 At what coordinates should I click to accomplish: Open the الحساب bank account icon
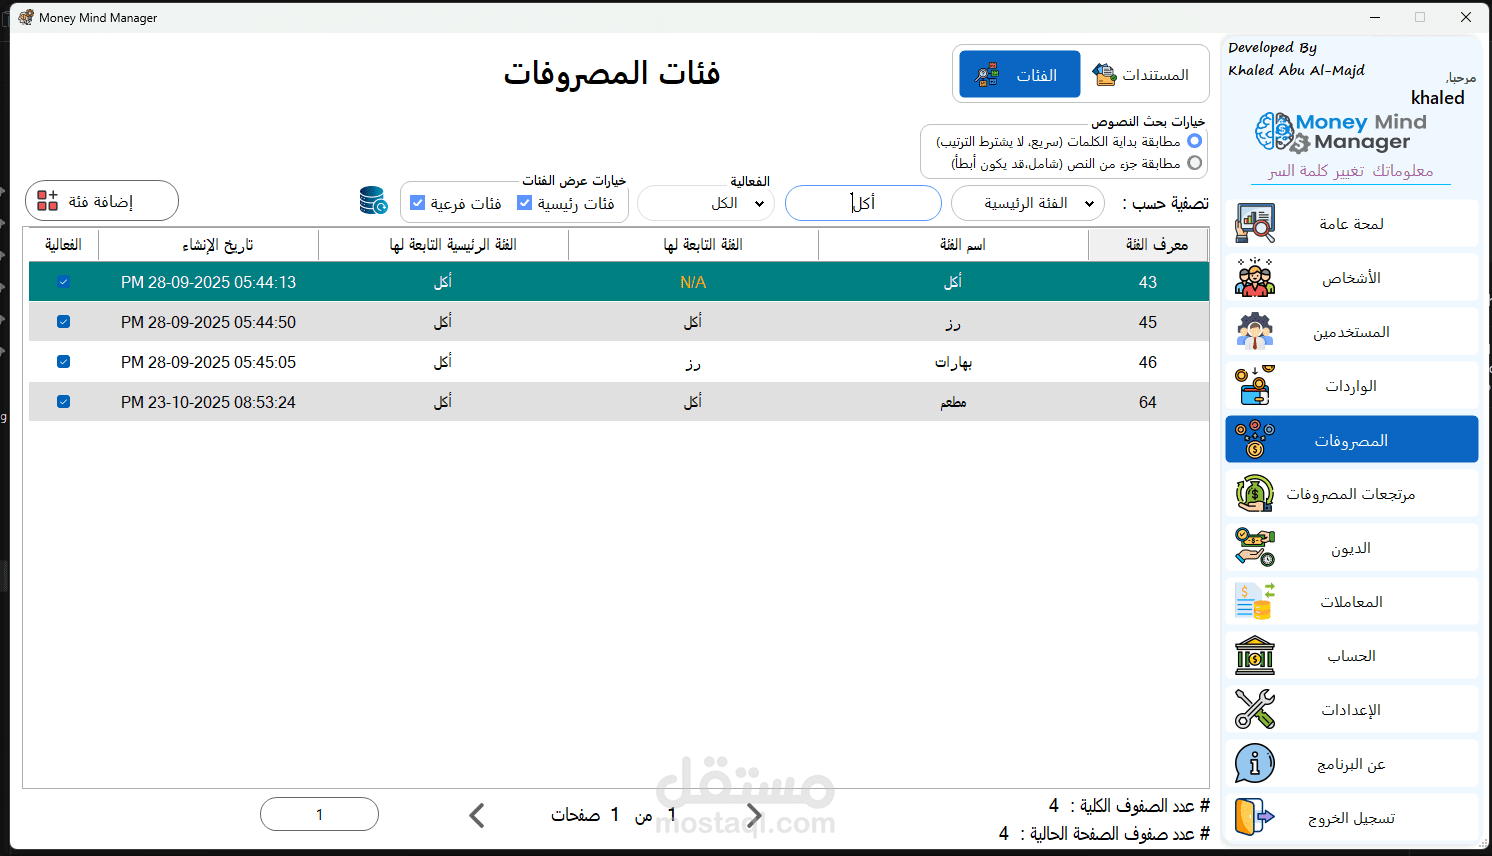(x=1255, y=655)
